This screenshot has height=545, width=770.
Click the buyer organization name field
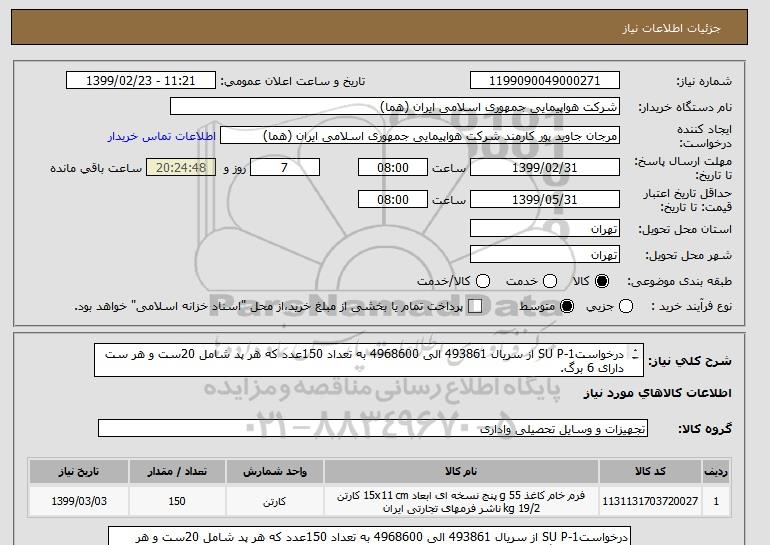pos(395,107)
